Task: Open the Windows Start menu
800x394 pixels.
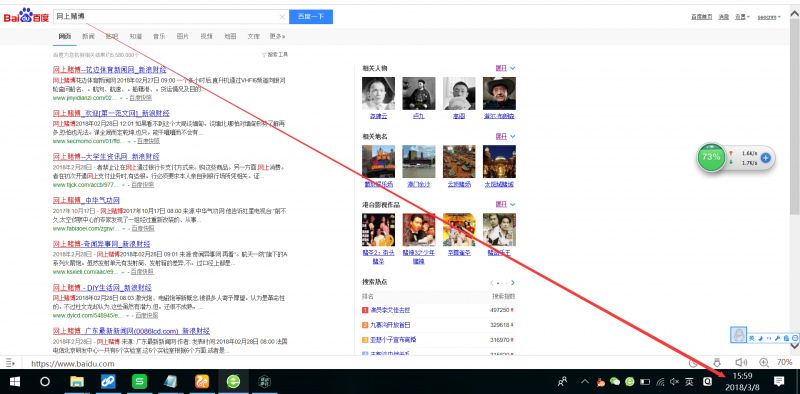Action: coord(14,381)
